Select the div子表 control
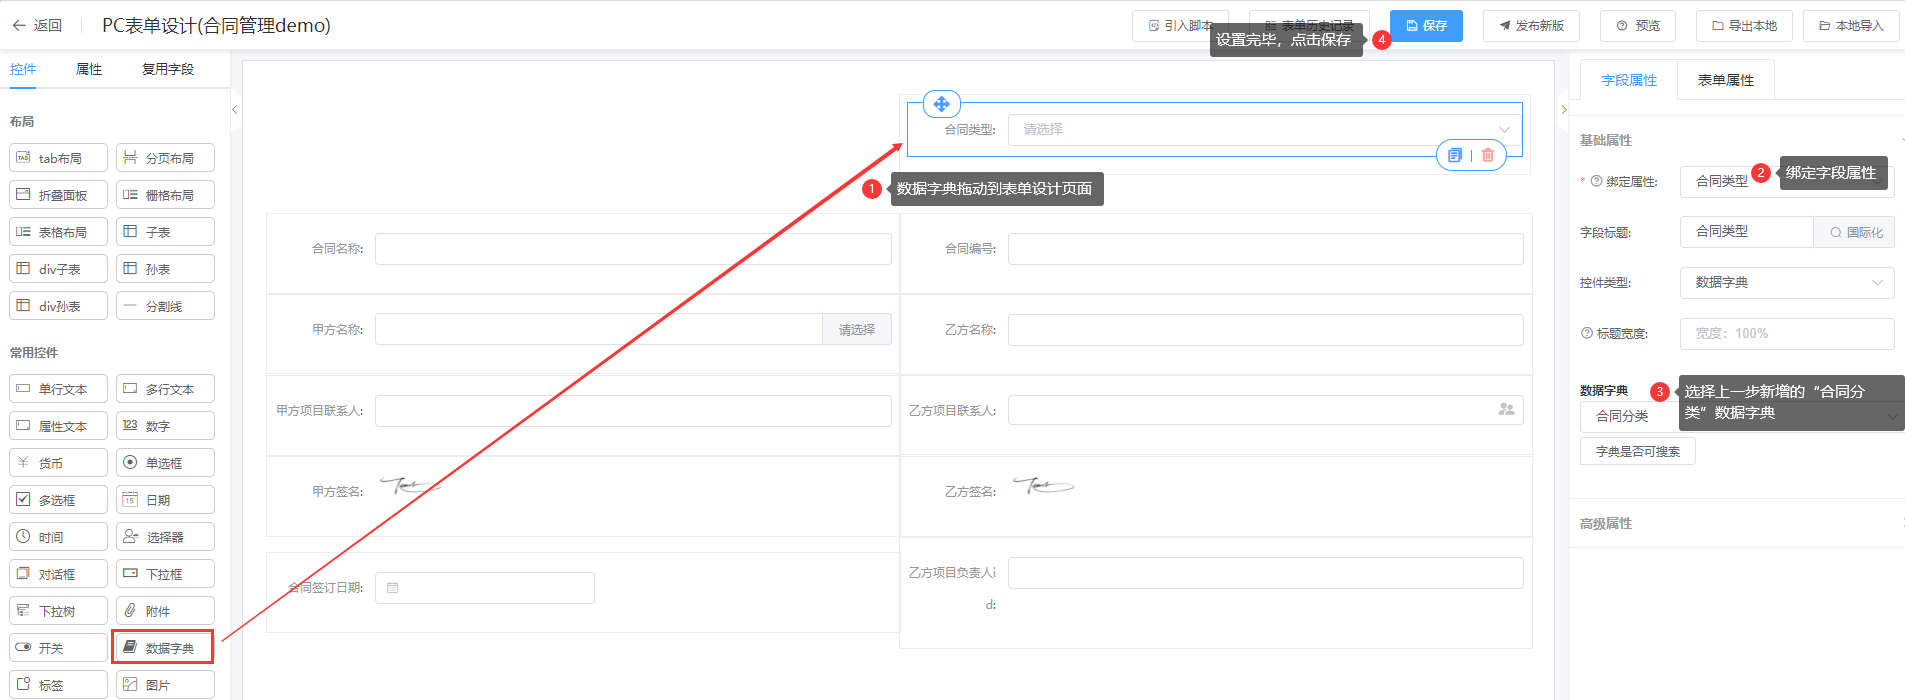Viewport: 1905px width, 700px height. click(x=59, y=269)
